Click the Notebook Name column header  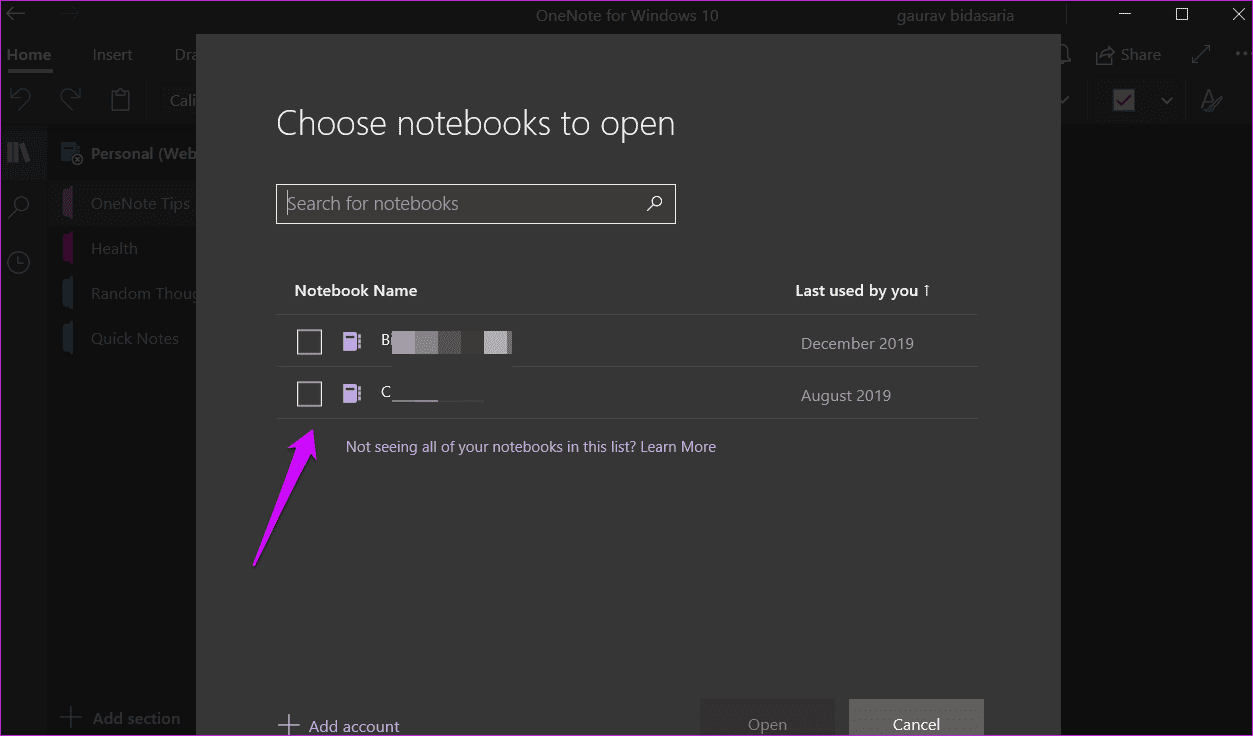coord(356,291)
